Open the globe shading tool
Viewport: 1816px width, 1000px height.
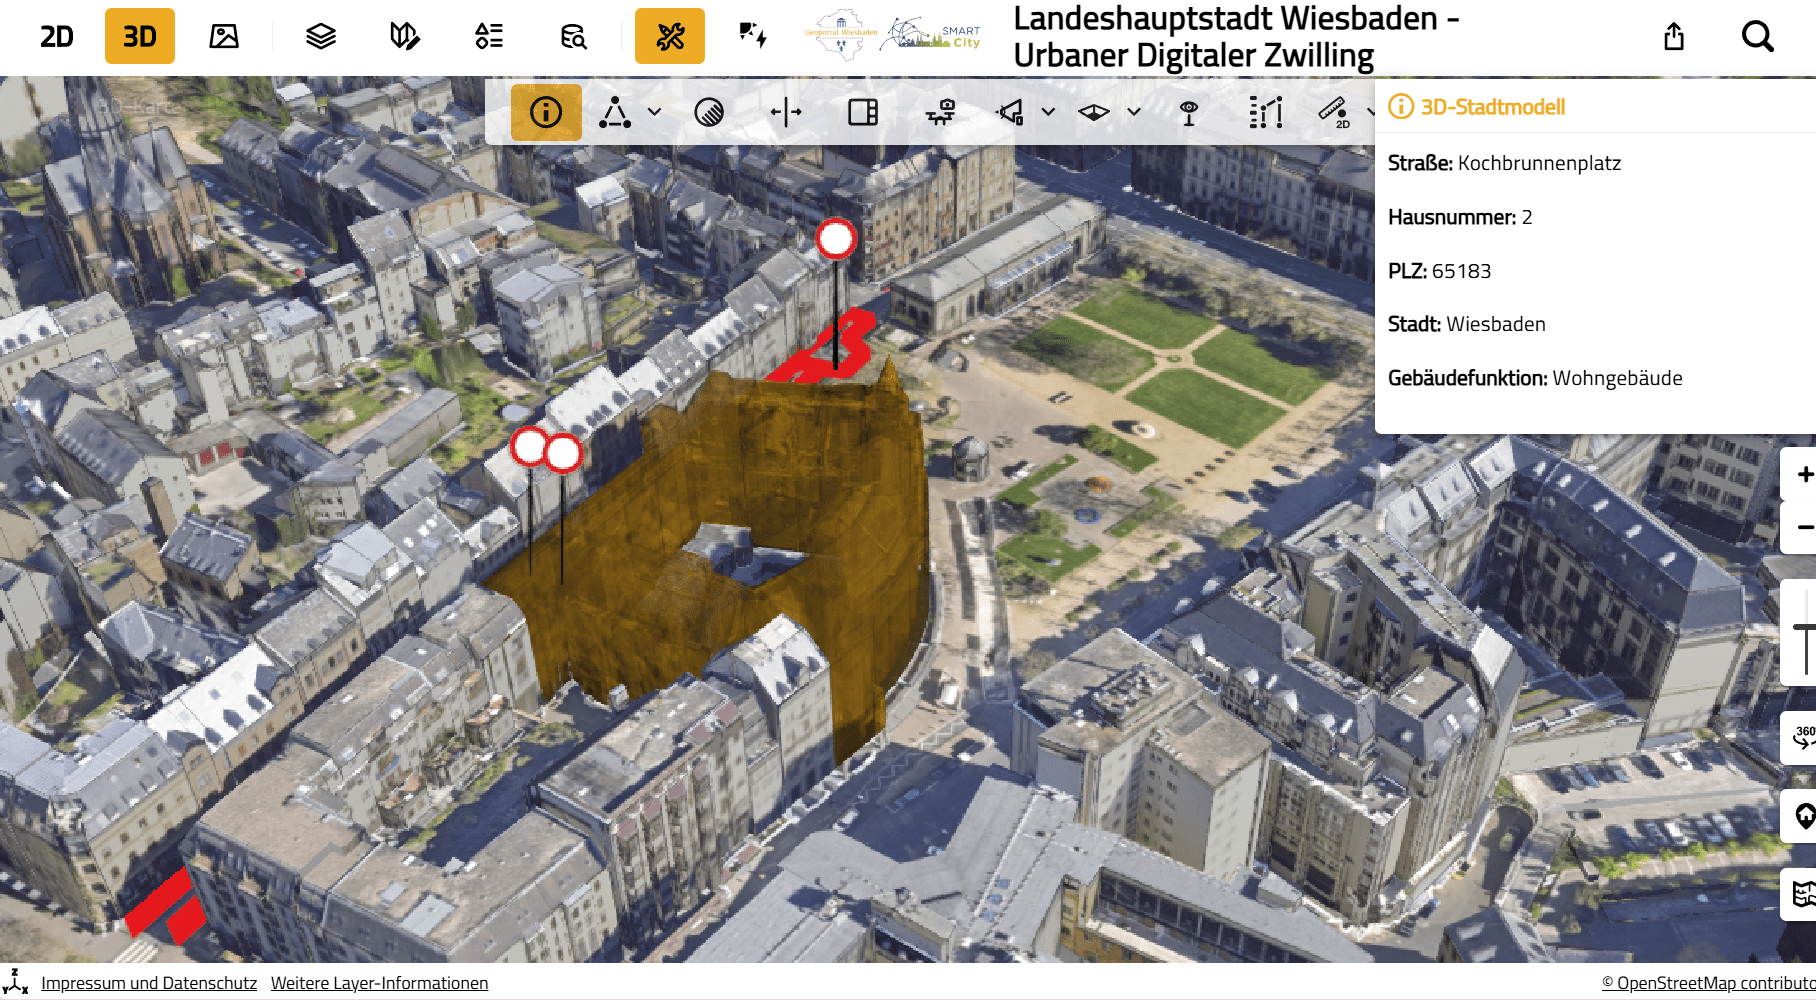(711, 112)
